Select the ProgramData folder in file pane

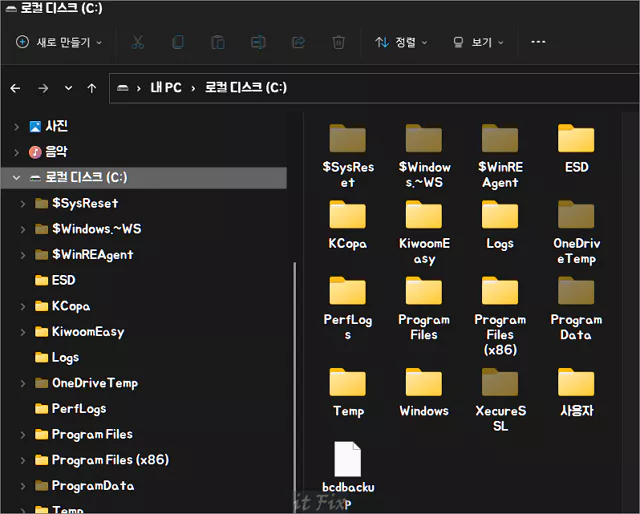click(576, 291)
